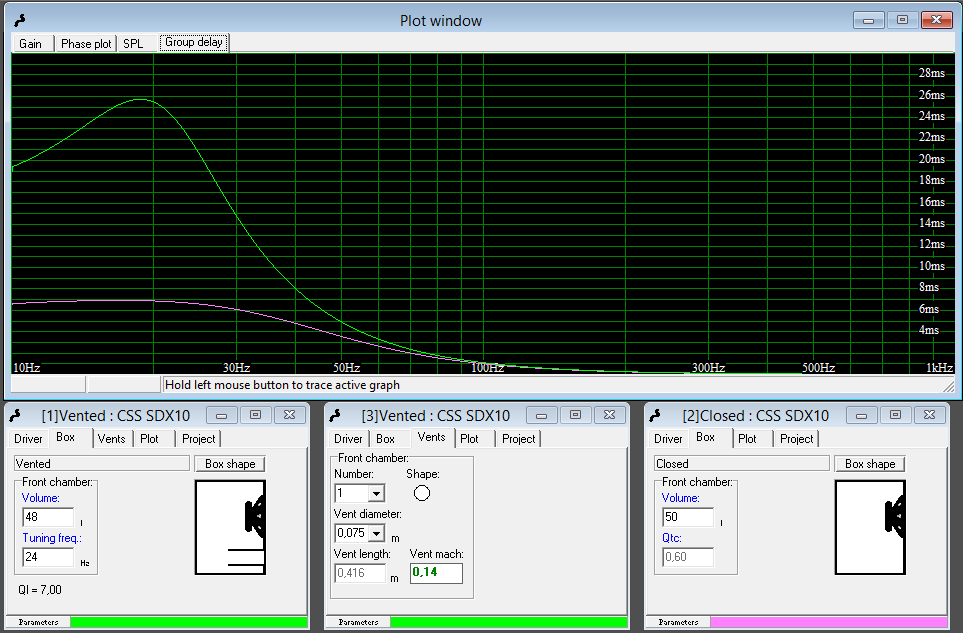Open the vent Number dropdown
Screen dimensions: 963x633
(376, 493)
